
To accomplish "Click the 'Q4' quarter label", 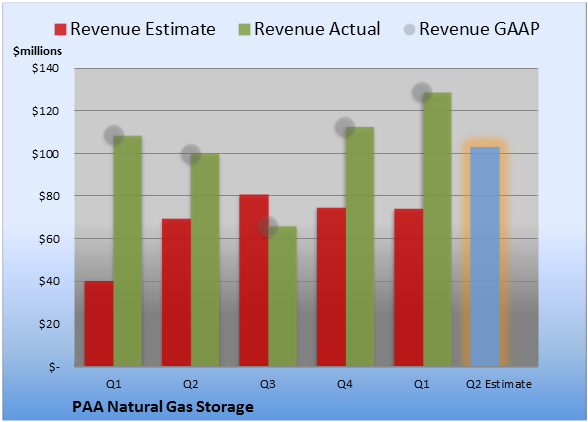I will click(x=345, y=384).
